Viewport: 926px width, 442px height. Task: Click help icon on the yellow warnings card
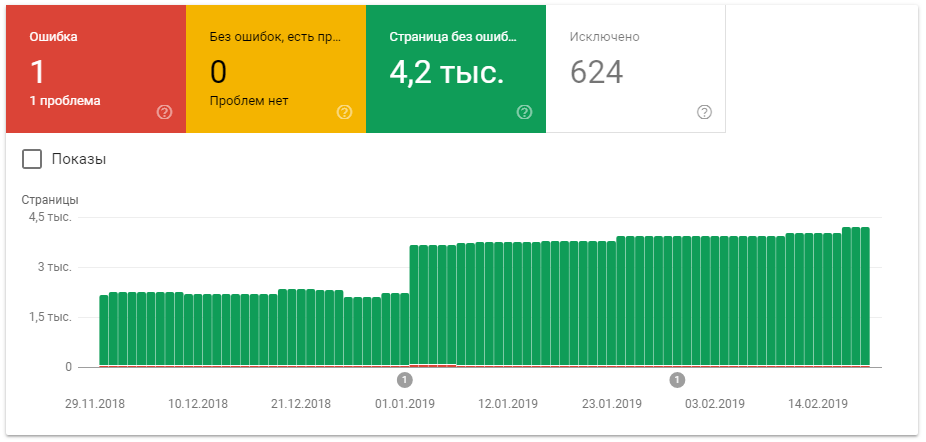345,112
